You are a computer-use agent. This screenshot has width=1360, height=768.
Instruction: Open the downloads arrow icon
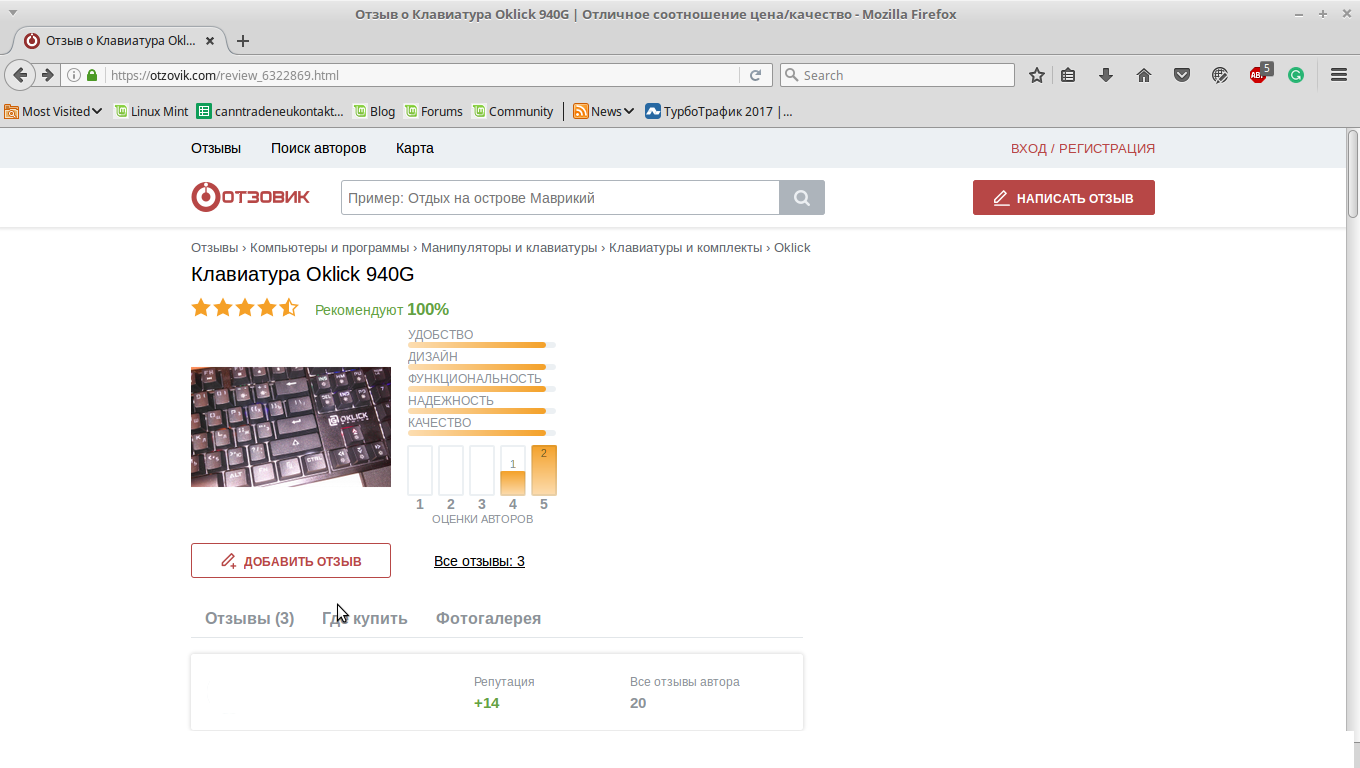[x=1106, y=75]
